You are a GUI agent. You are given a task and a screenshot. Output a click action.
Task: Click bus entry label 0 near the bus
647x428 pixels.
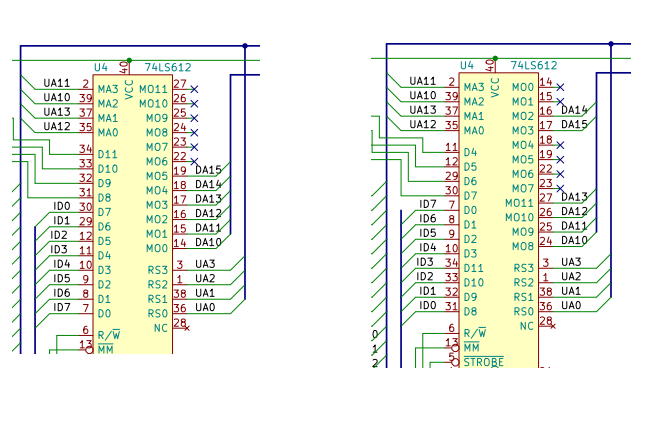pyautogui.click(x=375, y=334)
